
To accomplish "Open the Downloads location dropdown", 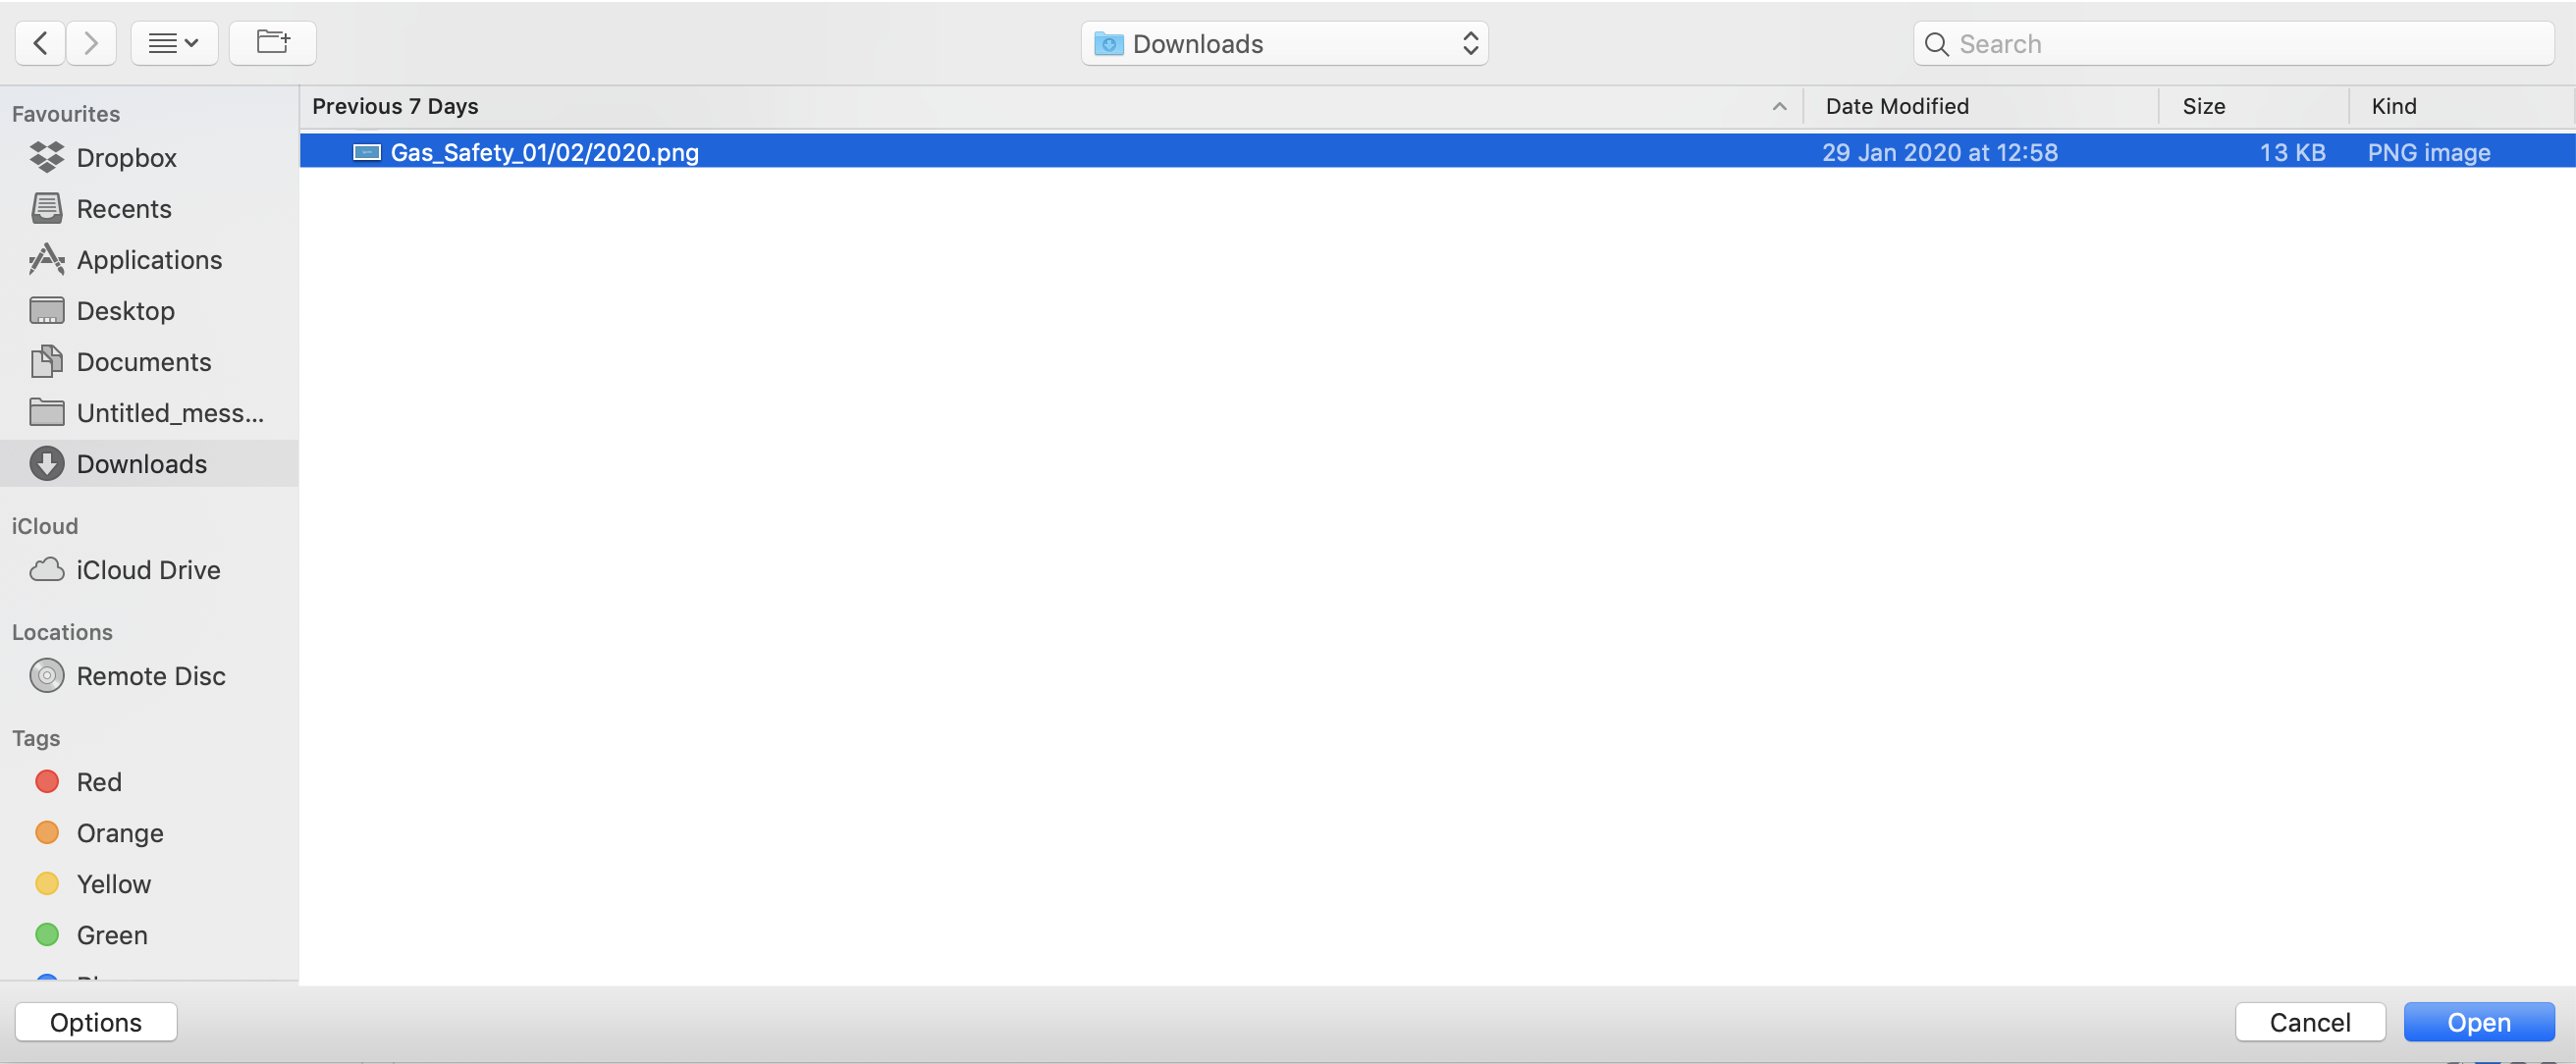I will tap(1285, 43).
